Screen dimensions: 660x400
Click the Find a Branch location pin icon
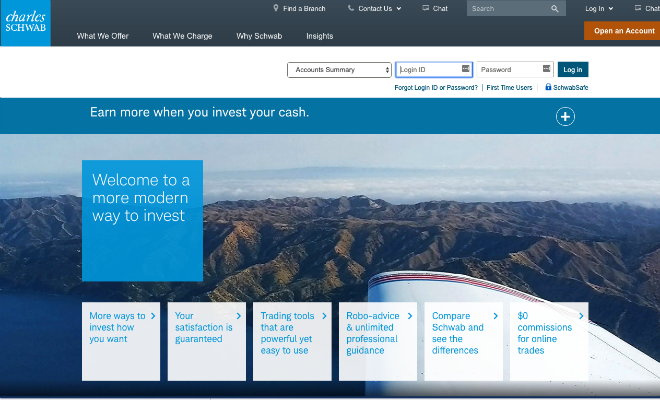pyautogui.click(x=276, y=8)
